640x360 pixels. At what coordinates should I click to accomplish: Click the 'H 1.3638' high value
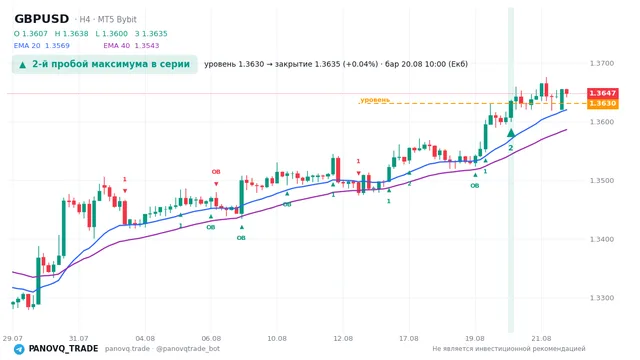[x=71, y=34]
